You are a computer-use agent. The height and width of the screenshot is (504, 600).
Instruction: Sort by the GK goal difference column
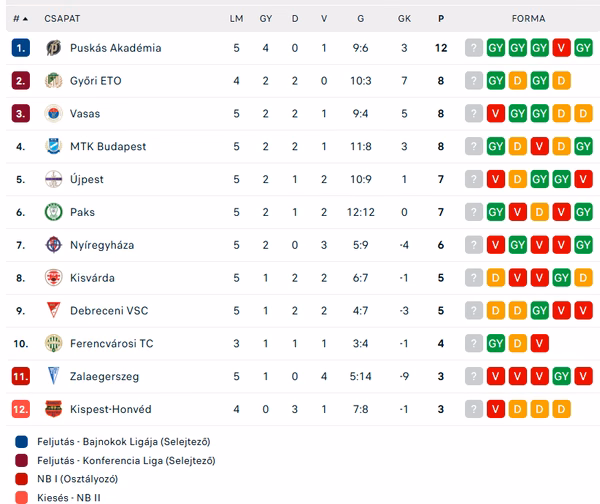click(404, 18)
